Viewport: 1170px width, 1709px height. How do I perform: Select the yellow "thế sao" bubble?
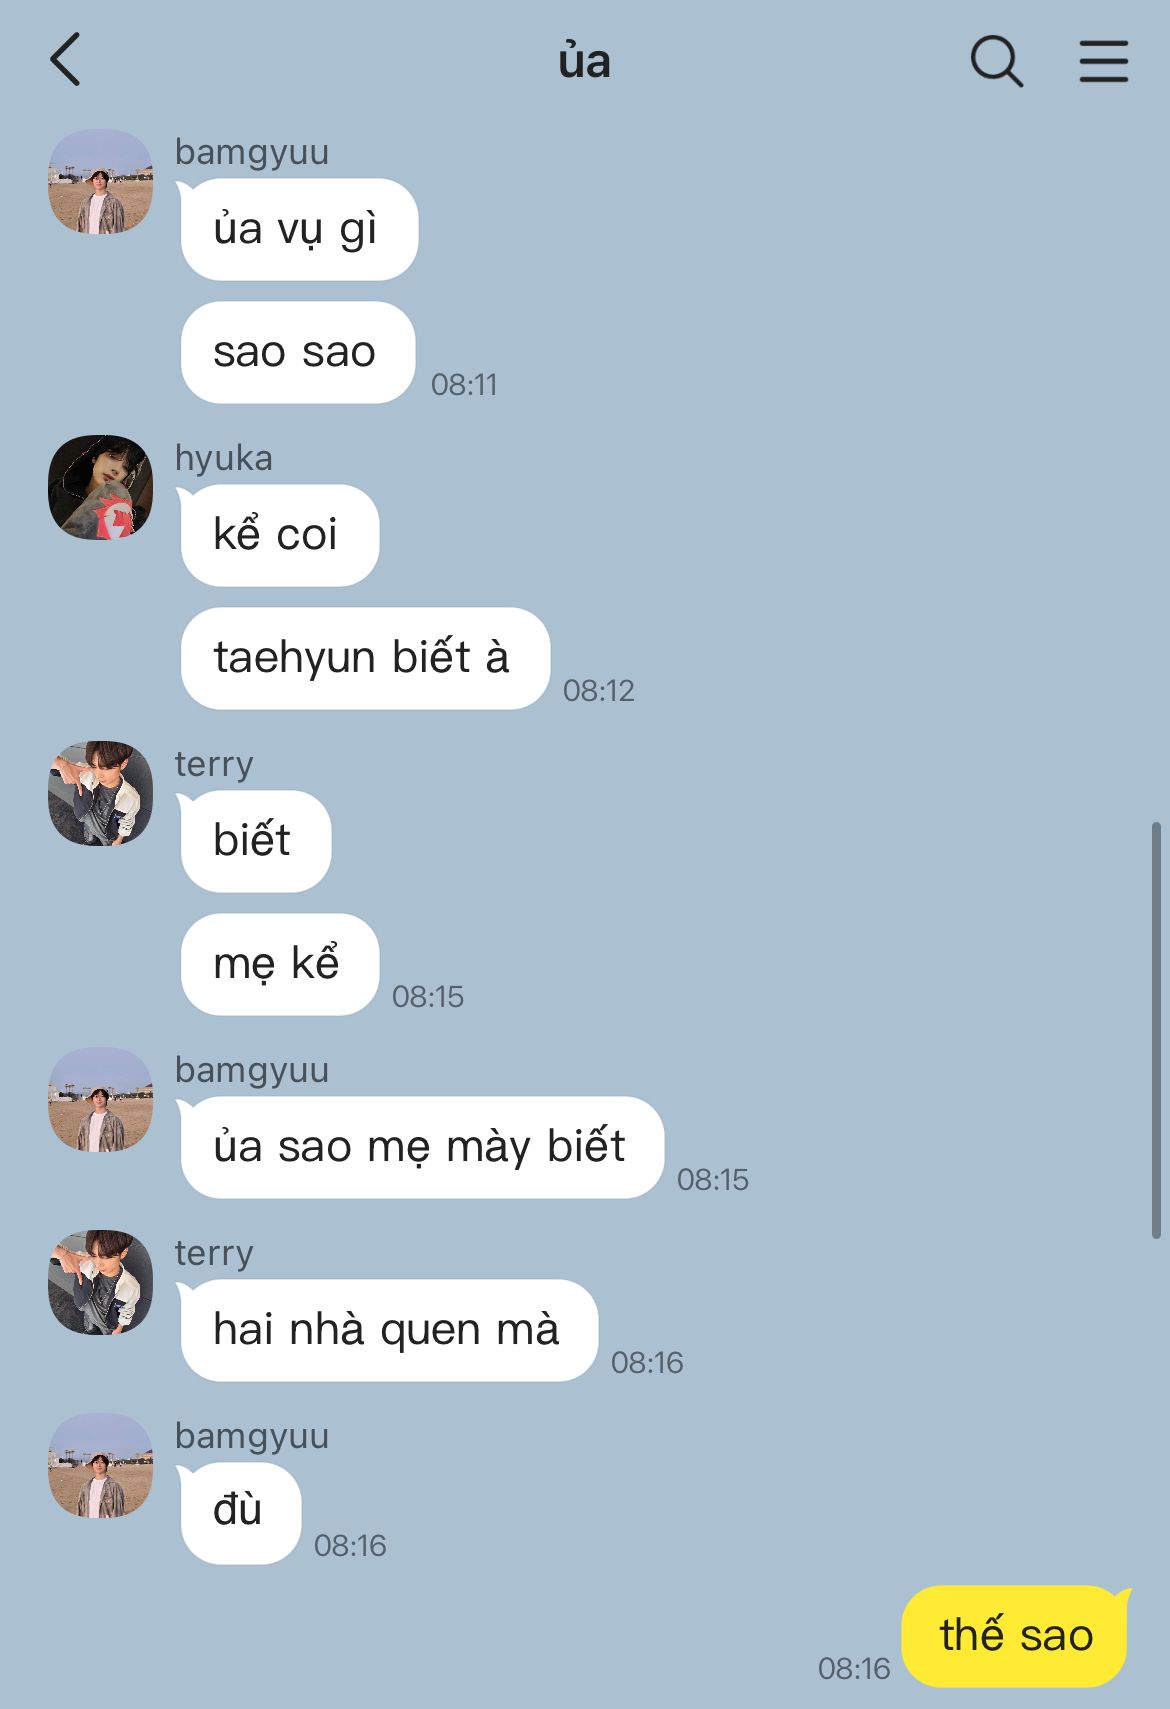[1016, 1636]
